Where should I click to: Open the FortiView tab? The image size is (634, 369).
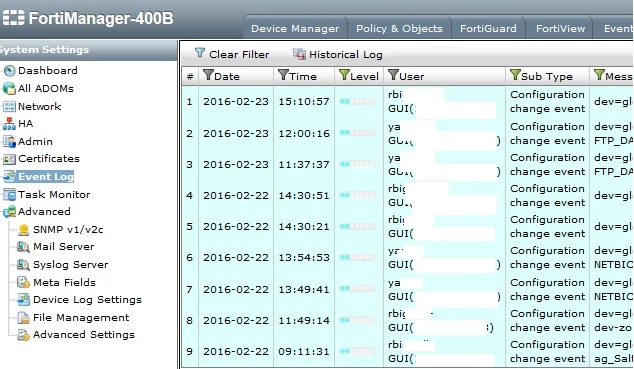(560, 28)
